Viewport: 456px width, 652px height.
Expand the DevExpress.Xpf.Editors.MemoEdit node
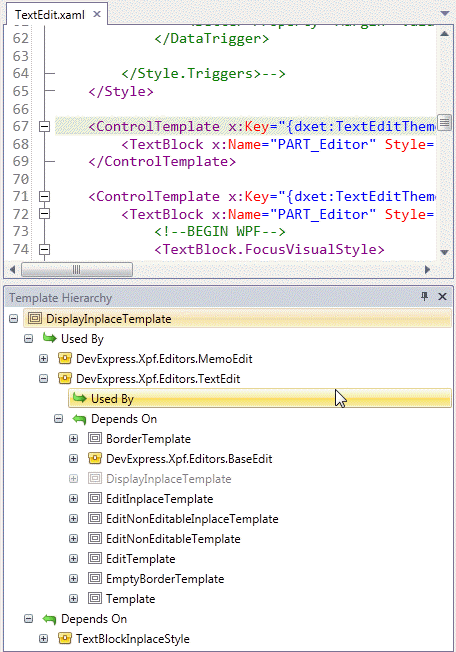click(43, 359)
